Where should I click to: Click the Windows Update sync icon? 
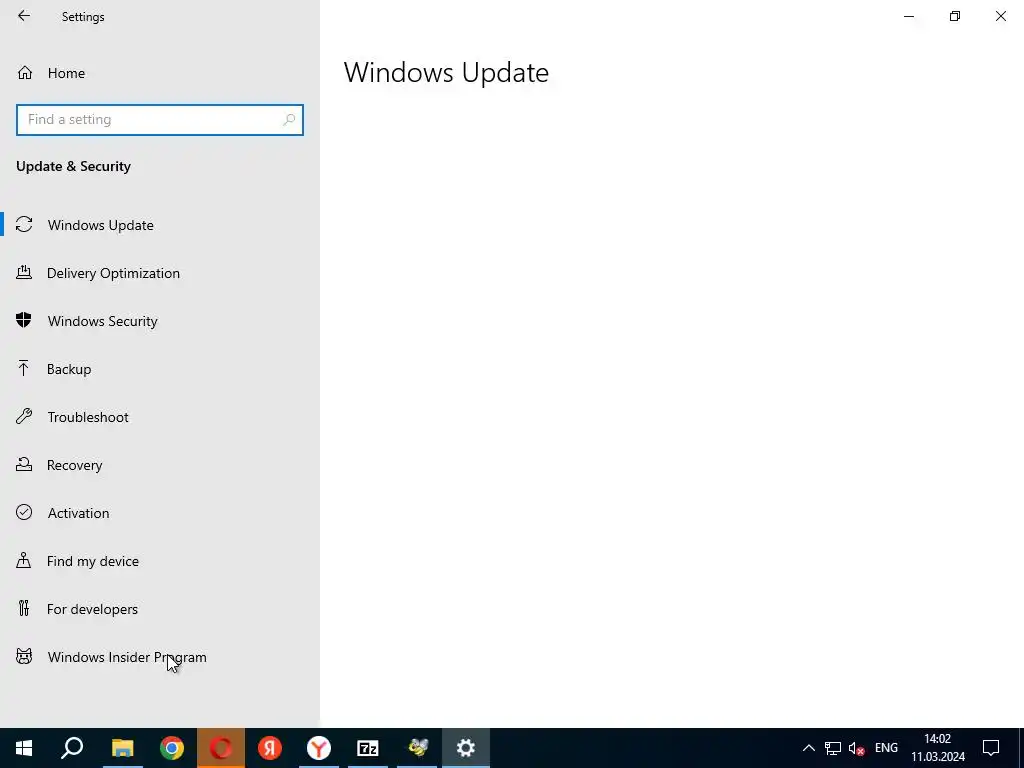pyautogui.click(x=24, y=225)
